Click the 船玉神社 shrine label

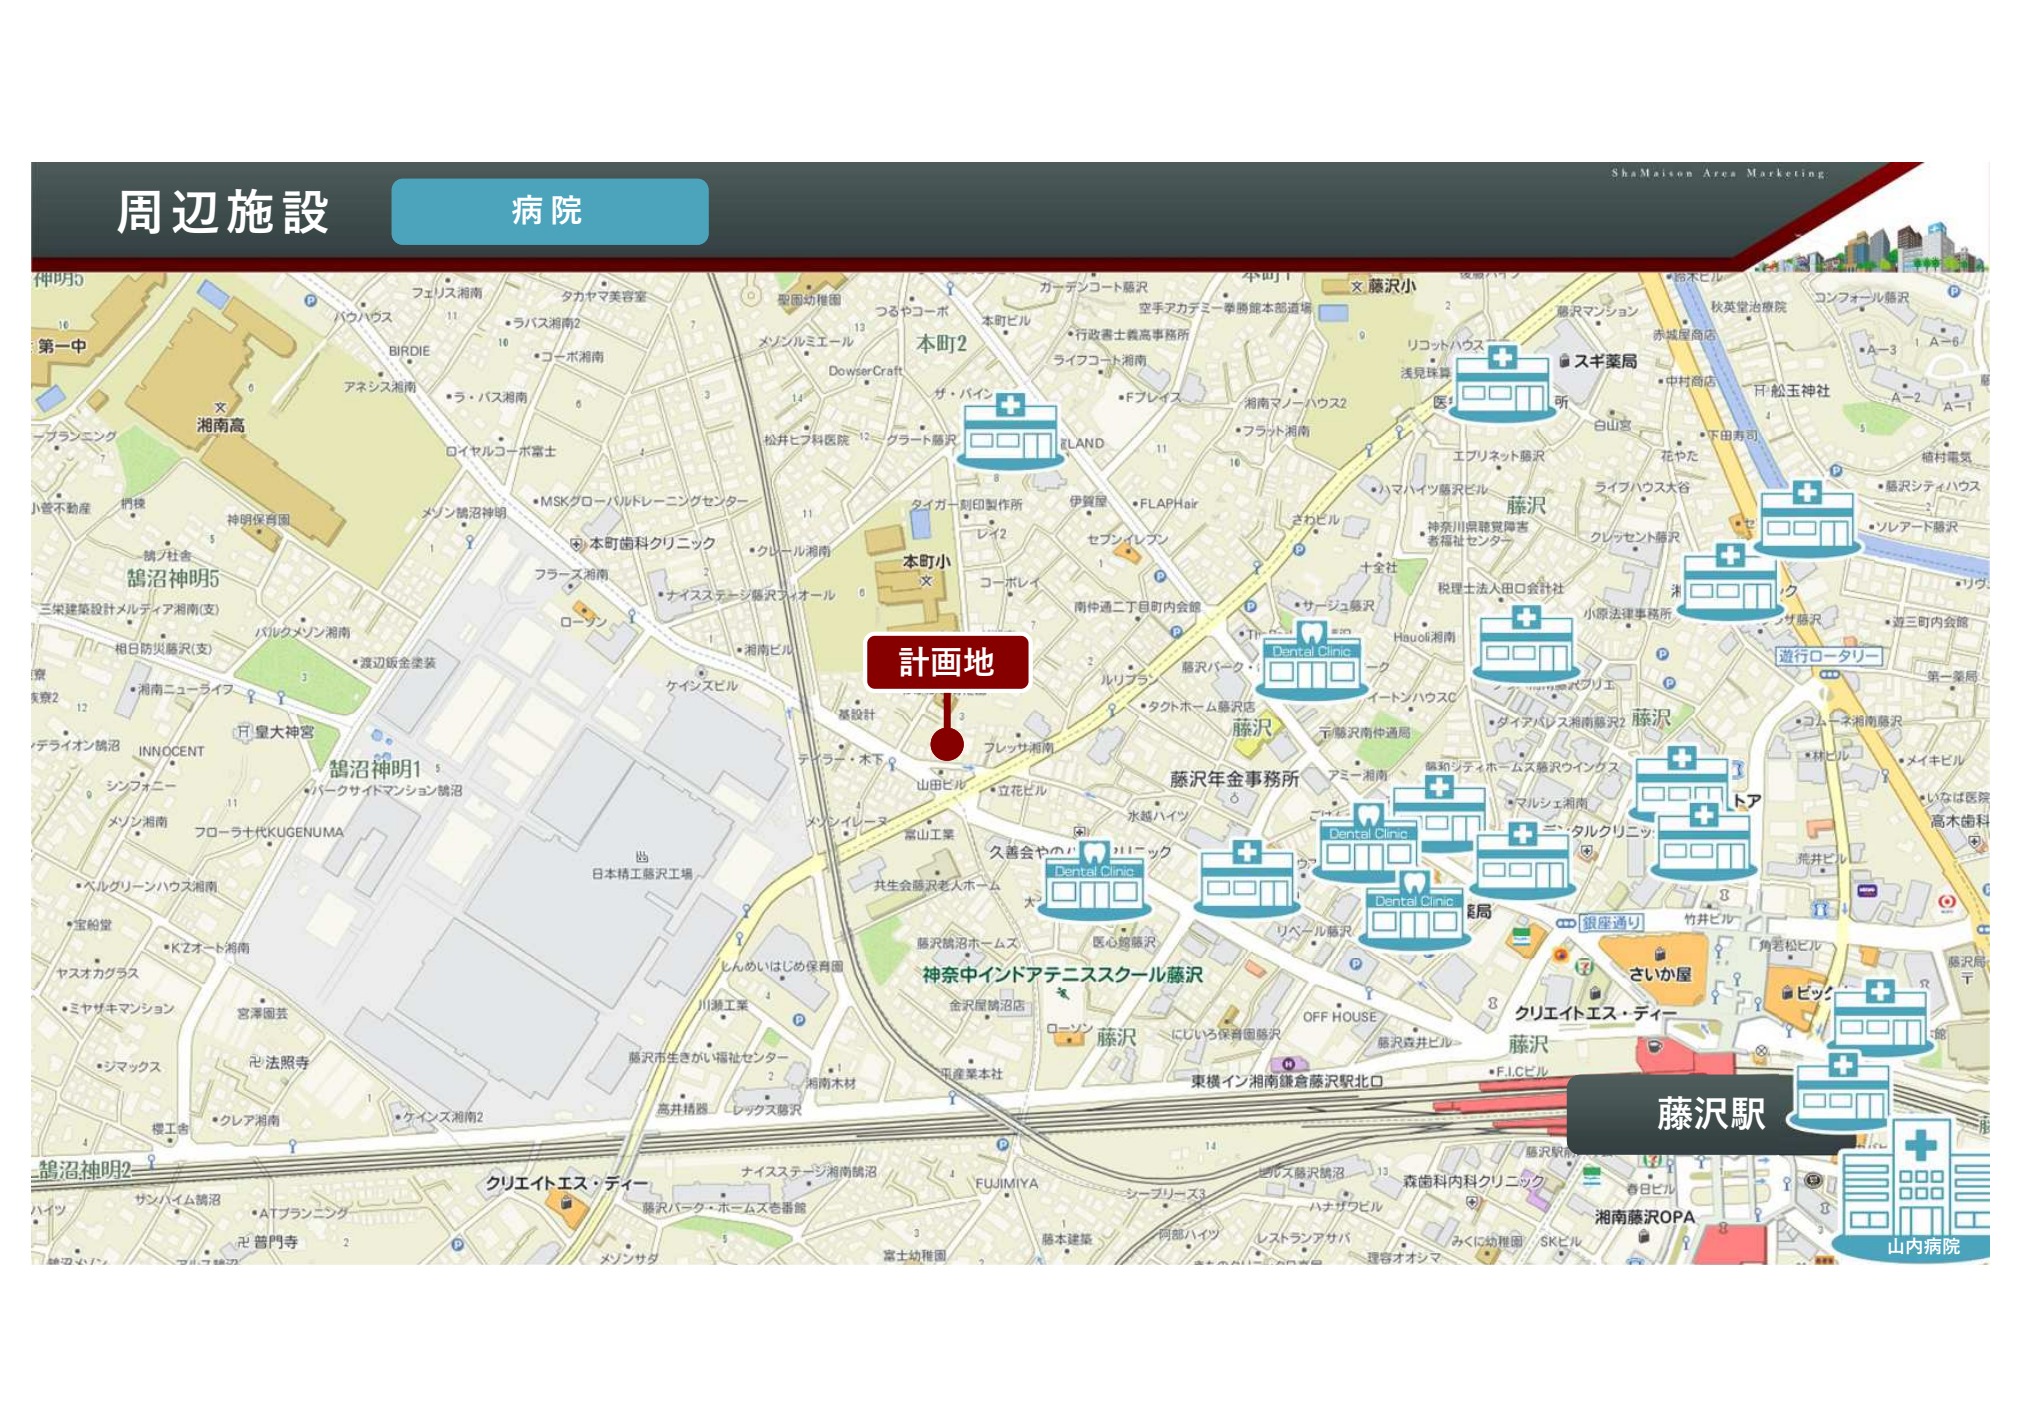[1800, 391]
